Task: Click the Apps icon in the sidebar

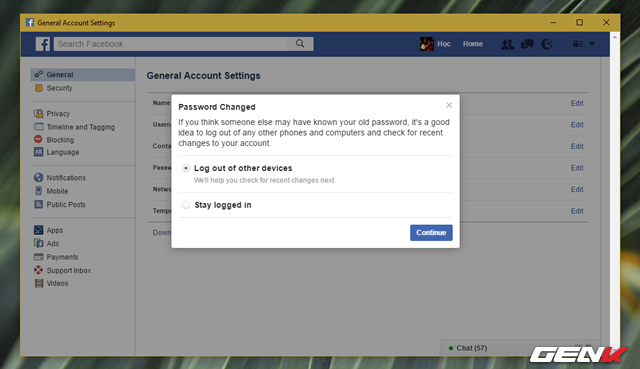Action: point(38,230)
